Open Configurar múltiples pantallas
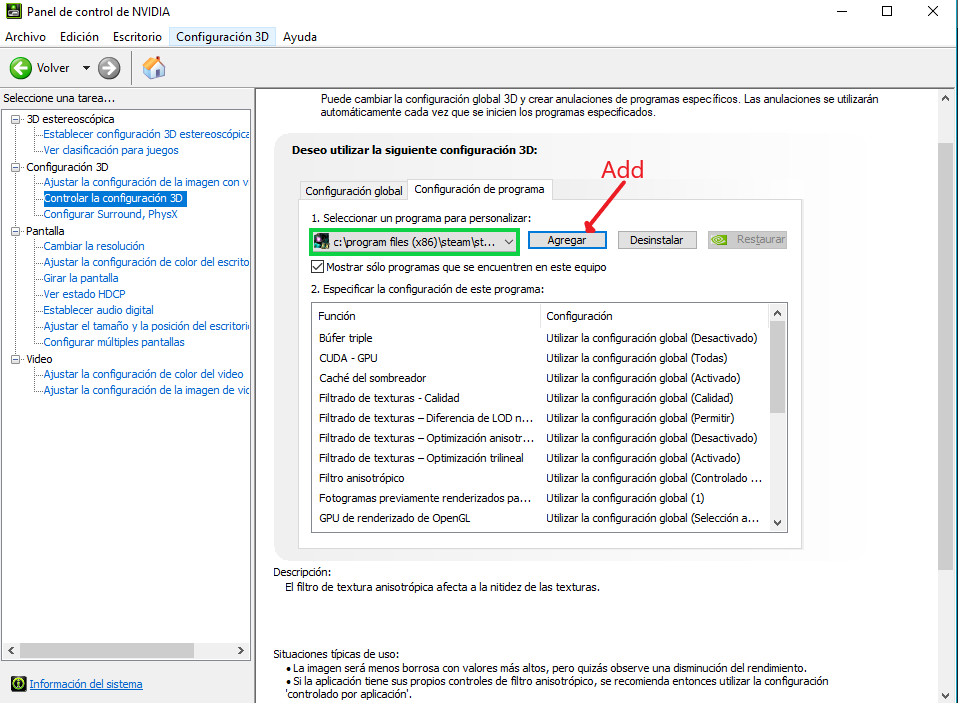Image resolution: width=958 pixels, height=703 pixels. tap(114, 342)
